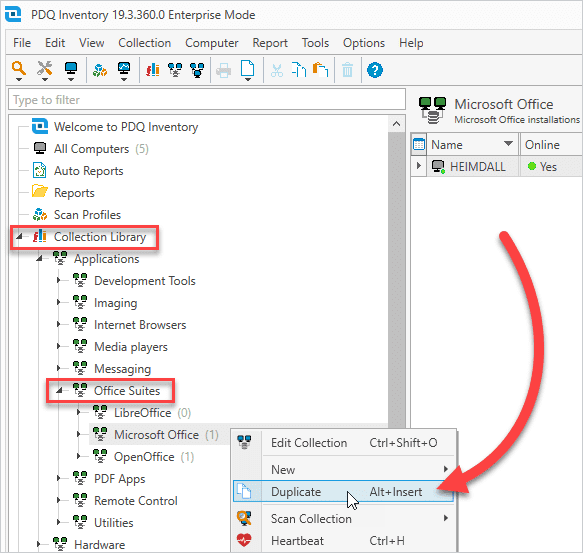
Task: Click the copy toolbar icon
Action: [x=299, y=70]
